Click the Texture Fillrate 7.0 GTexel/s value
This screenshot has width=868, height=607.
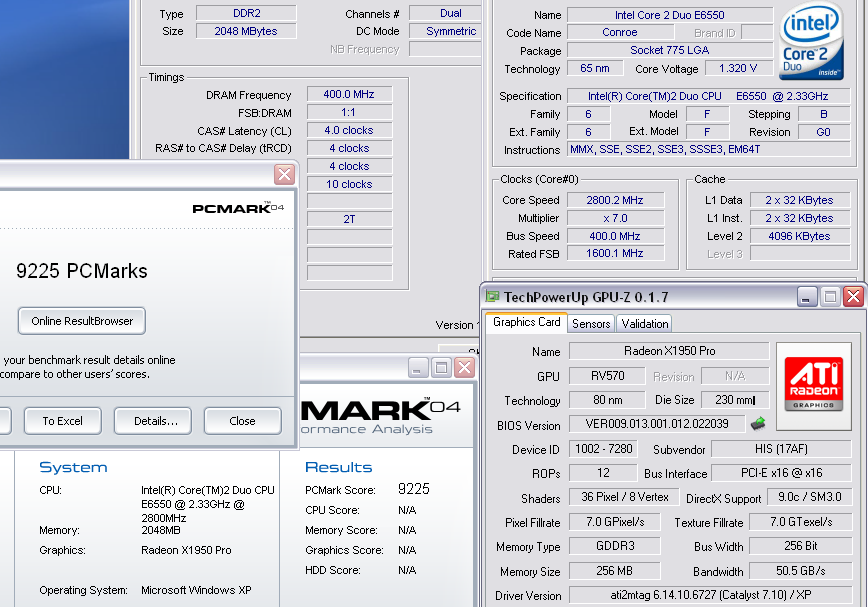click(800, 522)
